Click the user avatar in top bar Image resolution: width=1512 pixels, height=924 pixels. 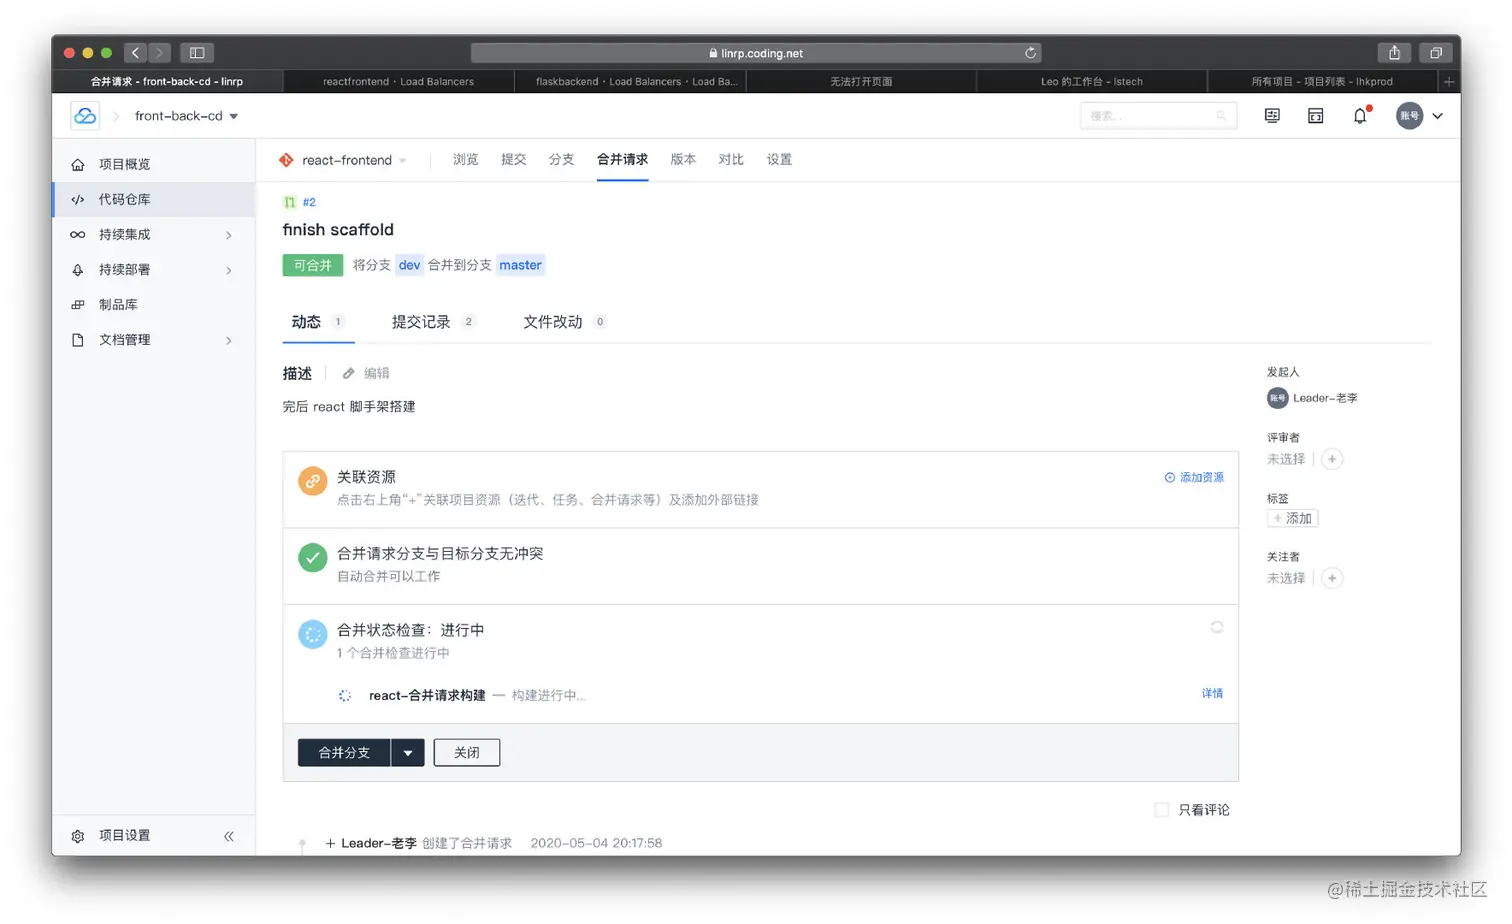click(1410, 116)
